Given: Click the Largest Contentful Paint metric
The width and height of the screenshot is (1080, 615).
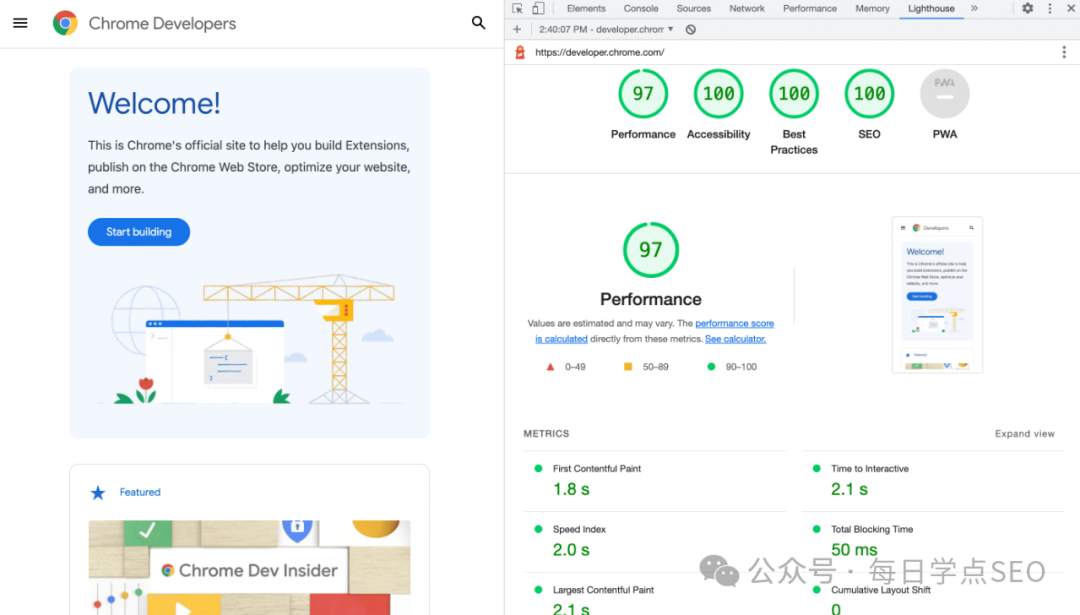Looking at the screenshot, I should (x=603, y=590).
